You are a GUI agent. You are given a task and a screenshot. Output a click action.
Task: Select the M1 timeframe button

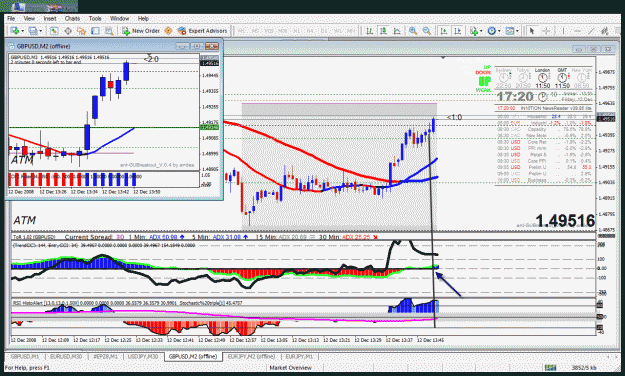[241, 31]
